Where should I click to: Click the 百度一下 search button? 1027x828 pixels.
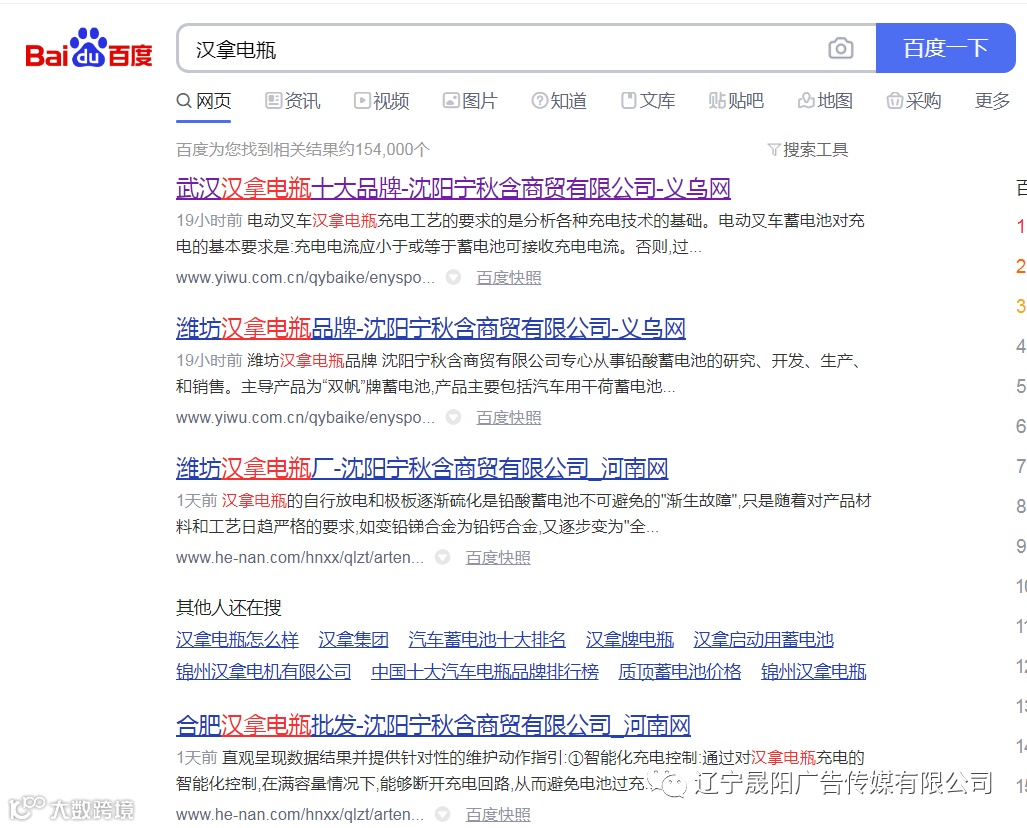945,48
